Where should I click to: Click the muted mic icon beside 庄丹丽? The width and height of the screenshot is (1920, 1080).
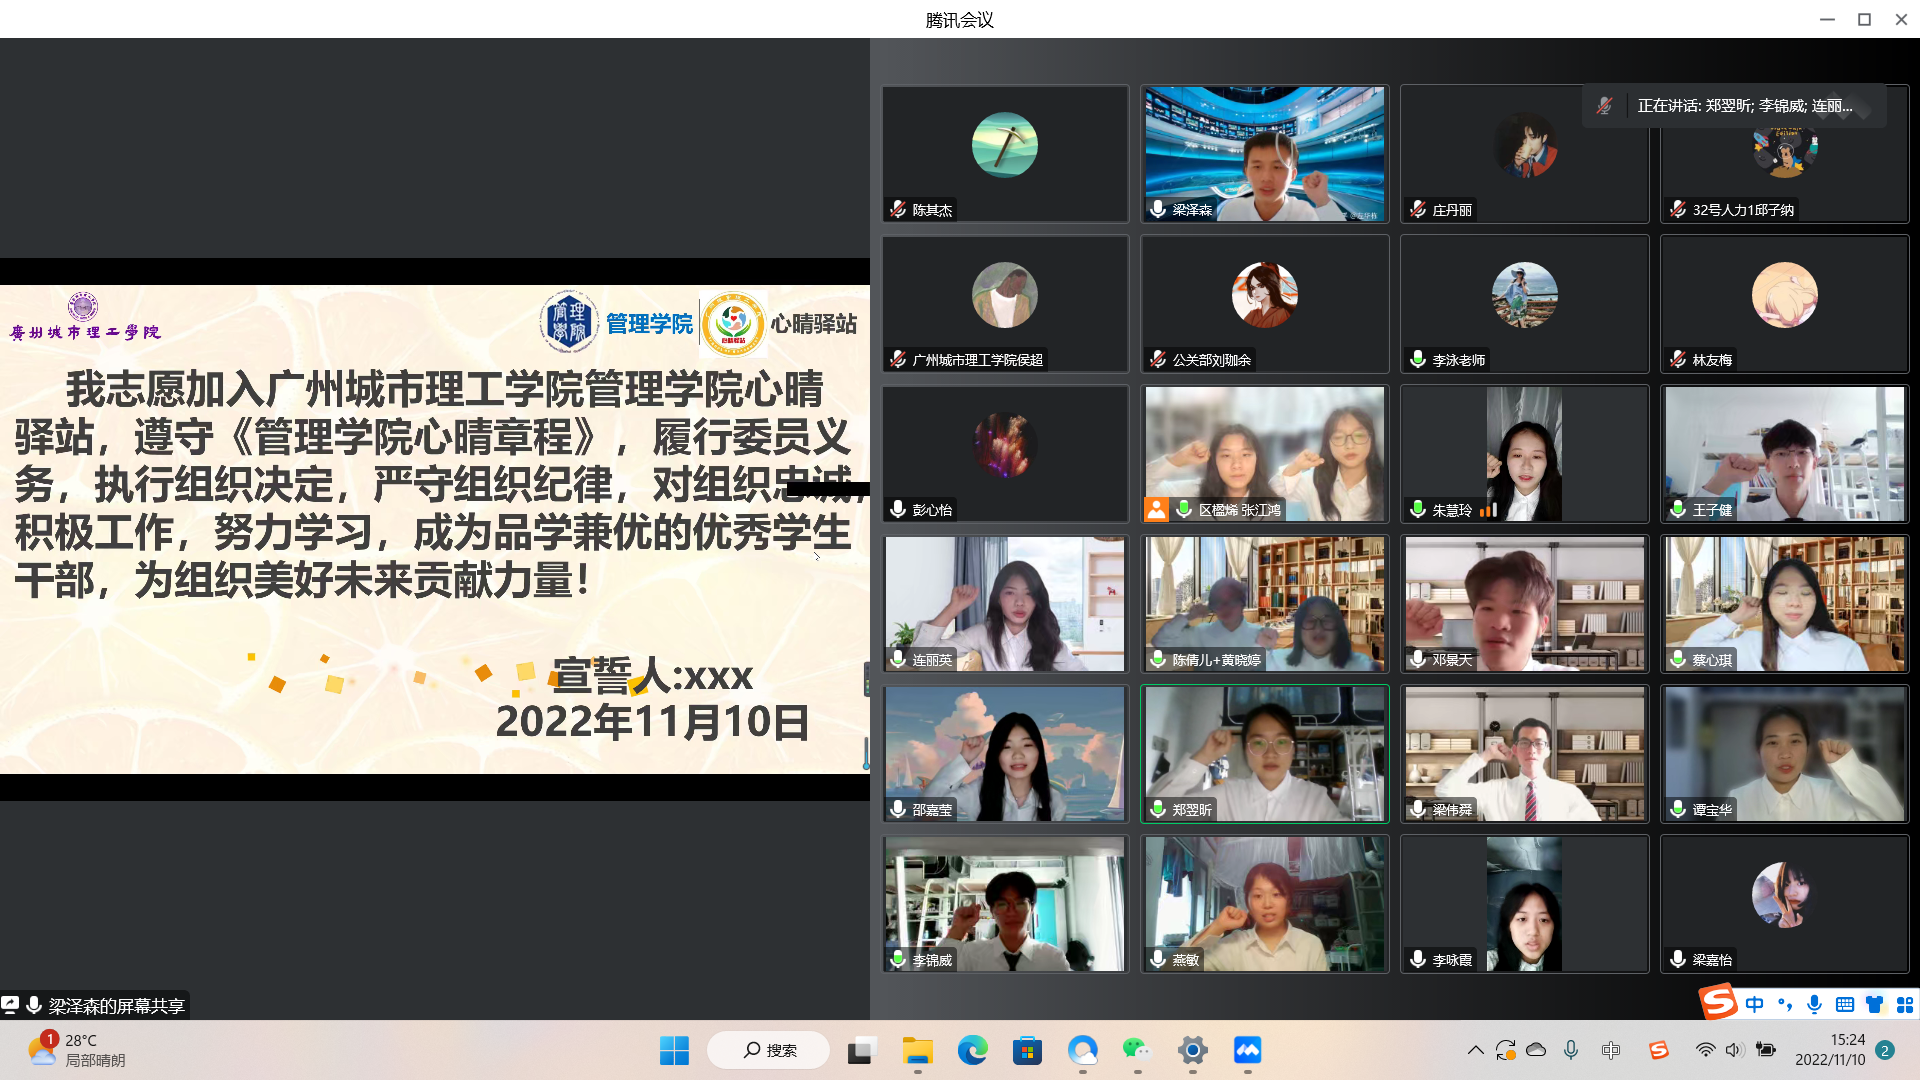1418,209
